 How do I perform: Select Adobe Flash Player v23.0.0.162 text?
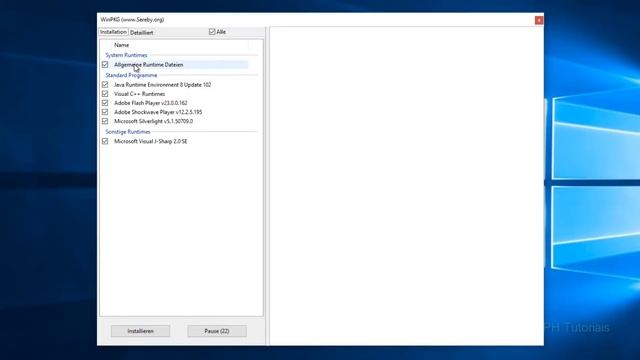click(x=151, y=103)
